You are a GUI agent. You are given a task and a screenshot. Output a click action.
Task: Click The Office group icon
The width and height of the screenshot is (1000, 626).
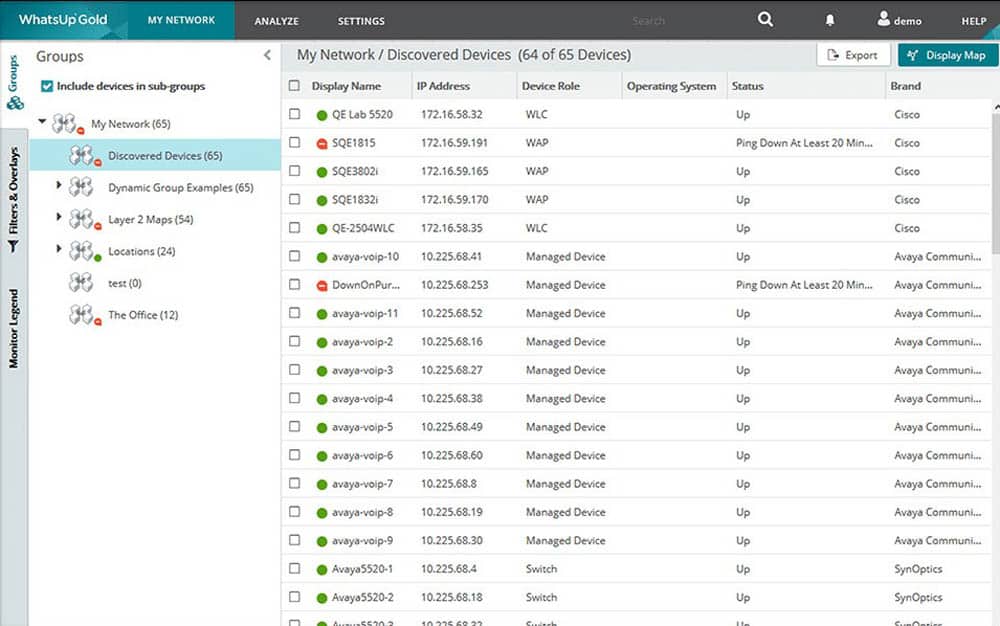click(x=84, y=315)
